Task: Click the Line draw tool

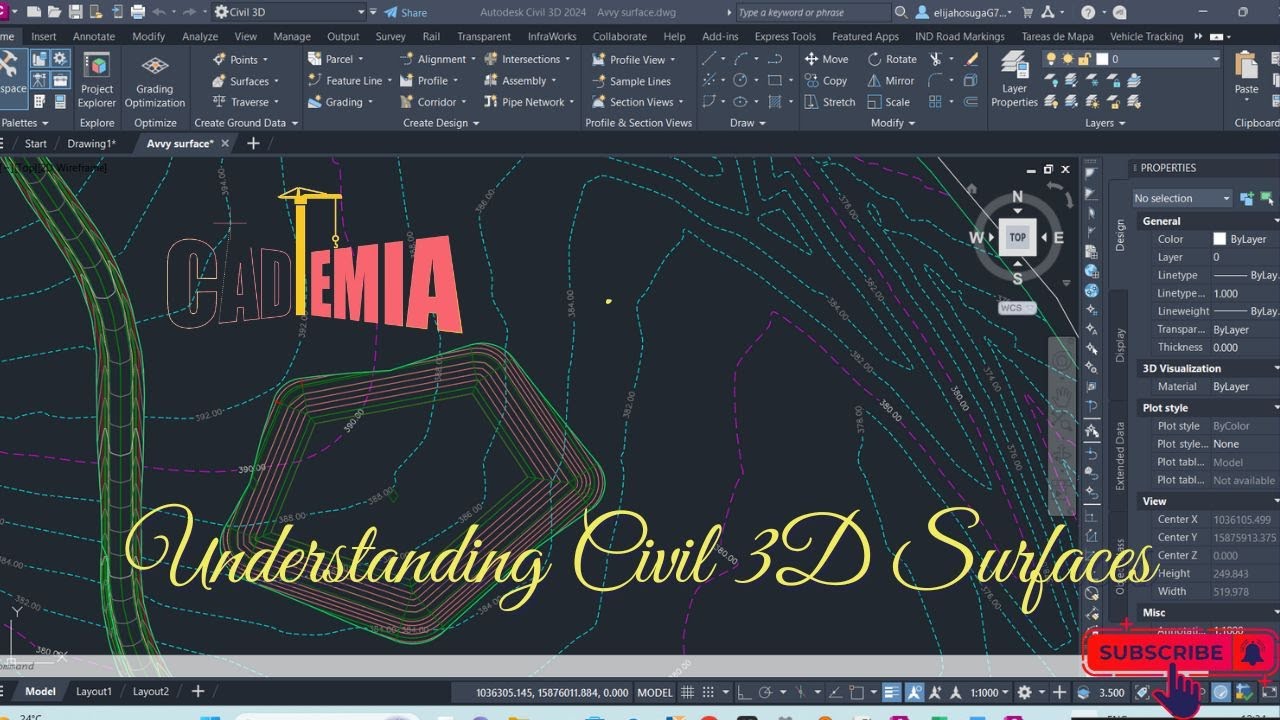Action: [x=708, y=59]
